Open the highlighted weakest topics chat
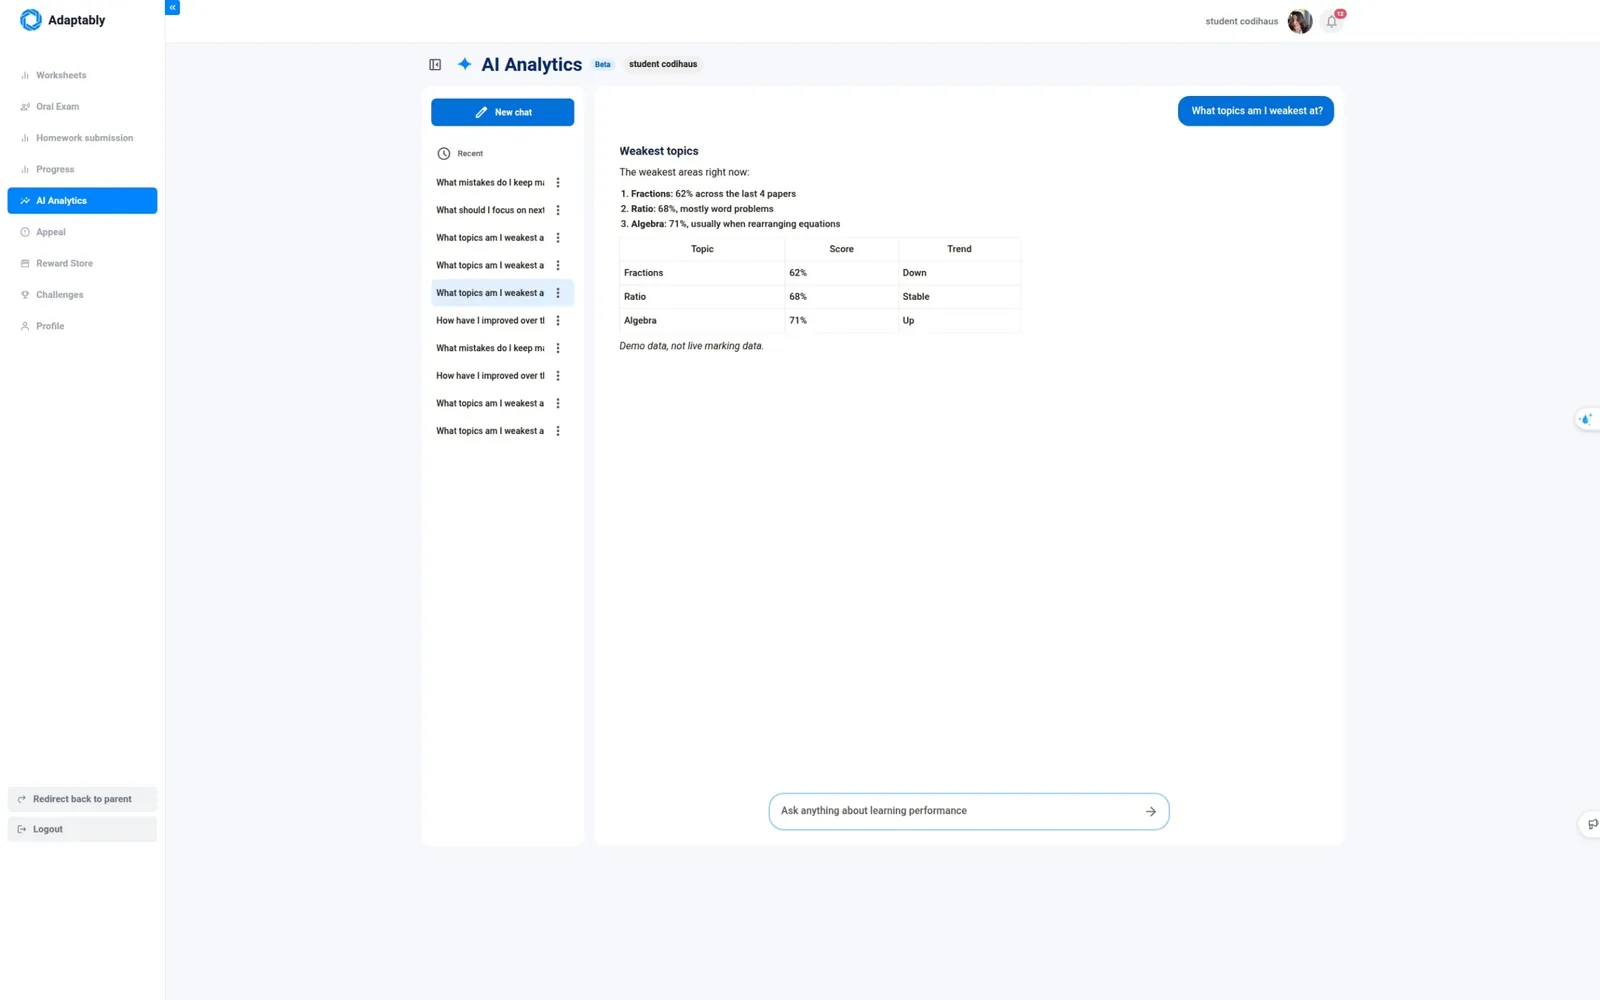The image size is (1600, 1000). [490, 293]
